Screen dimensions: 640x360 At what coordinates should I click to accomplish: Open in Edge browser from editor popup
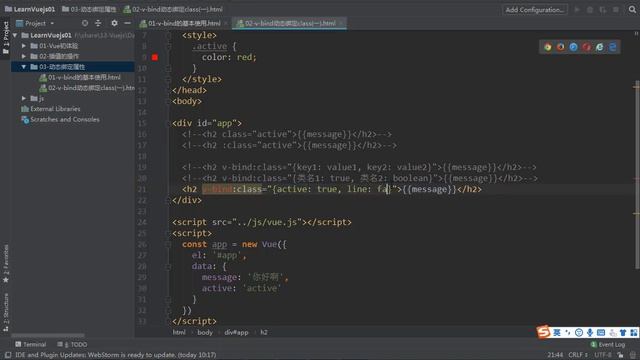pos(613,47)
